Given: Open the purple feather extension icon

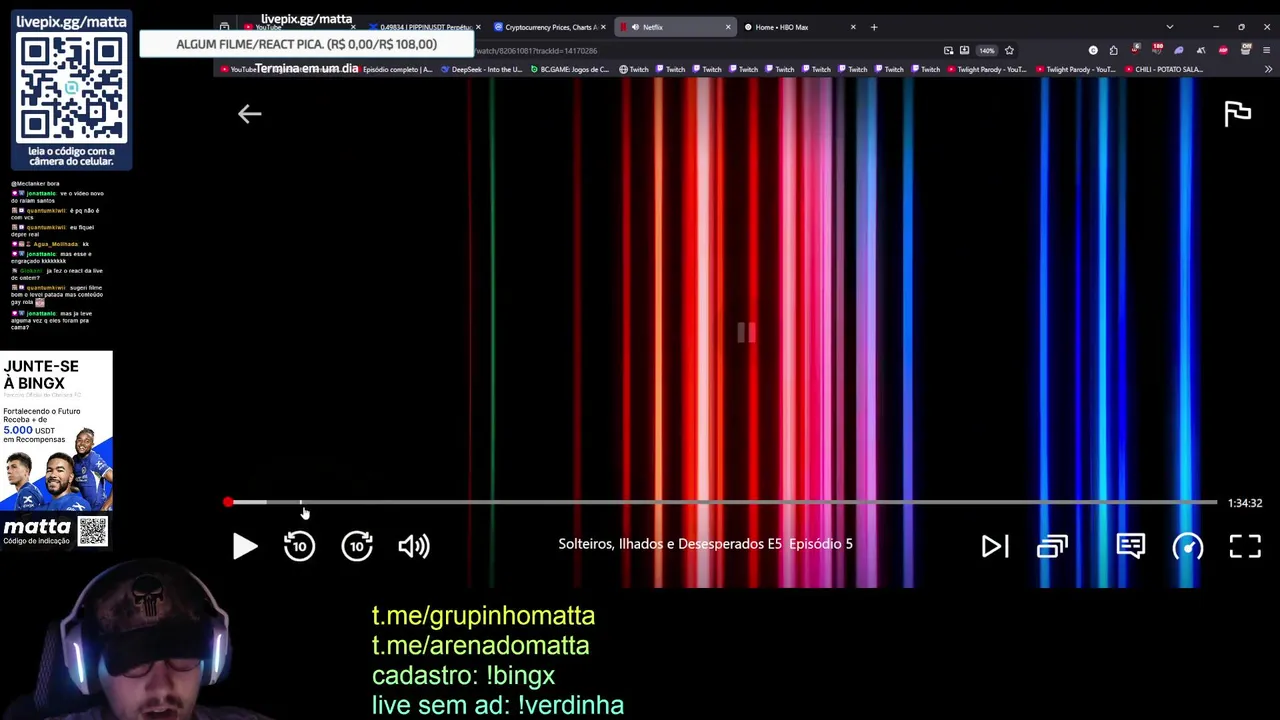Looking at the screenshot, I should tap(1179, 50).
